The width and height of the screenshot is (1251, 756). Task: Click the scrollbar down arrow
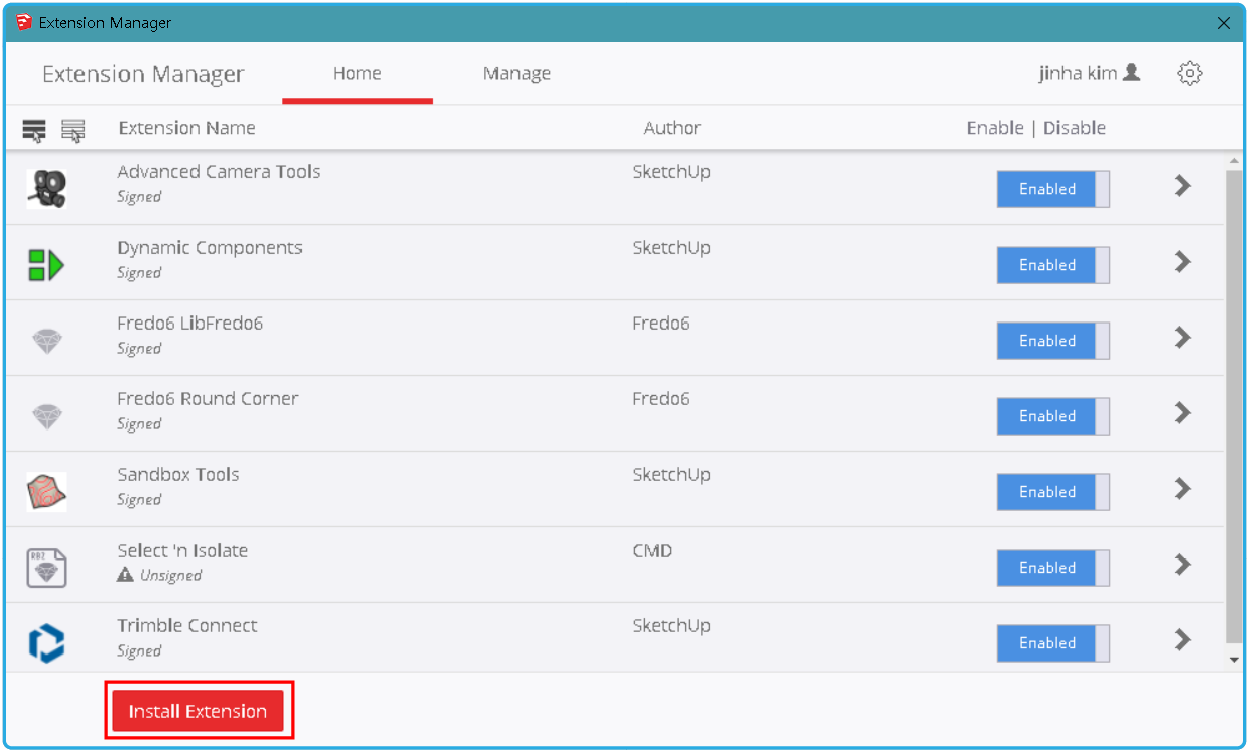(x=1234, y=660)
